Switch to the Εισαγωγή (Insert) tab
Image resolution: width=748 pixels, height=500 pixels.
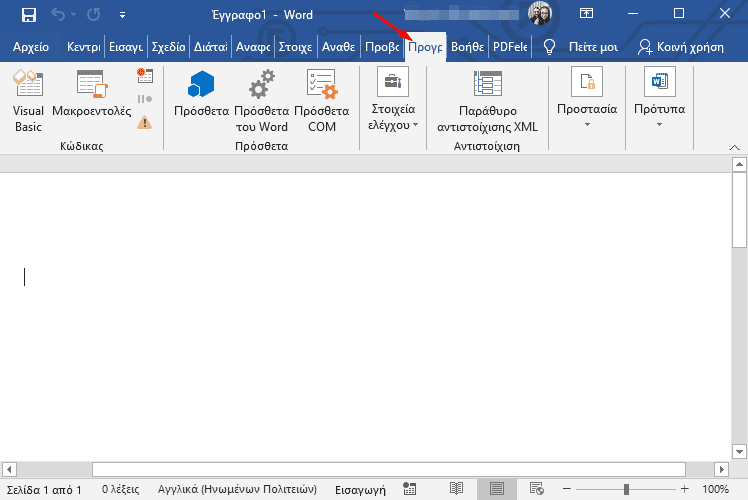pos(126,47)
